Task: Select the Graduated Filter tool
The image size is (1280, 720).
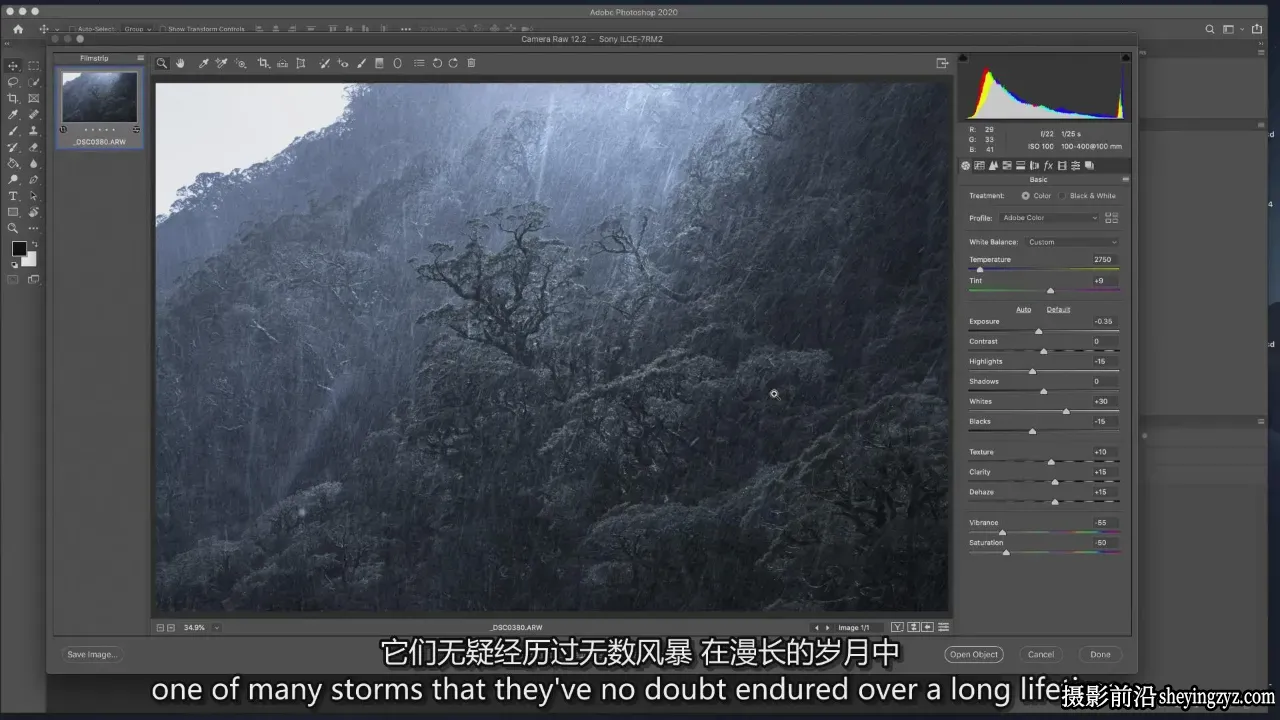Action: [379, 63]
